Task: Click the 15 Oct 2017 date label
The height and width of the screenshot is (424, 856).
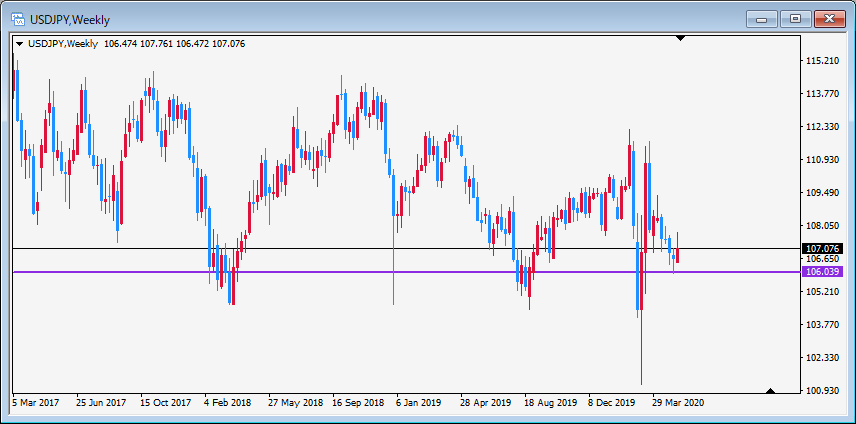Action: pos(165,403)
